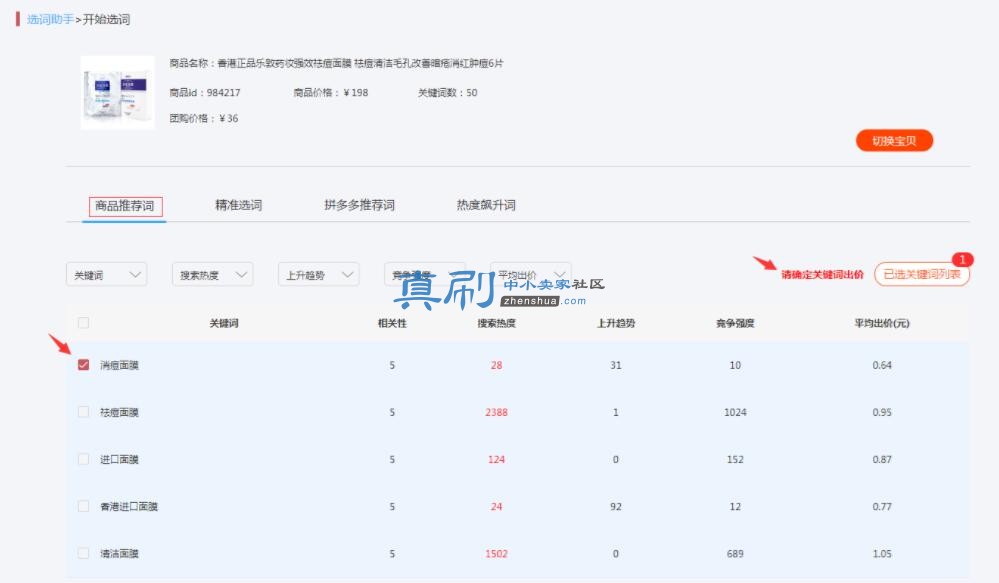Click the 上升趋势 column header
Screen dimensions: 999x583
pyautogui.click(x=615, y=324)
